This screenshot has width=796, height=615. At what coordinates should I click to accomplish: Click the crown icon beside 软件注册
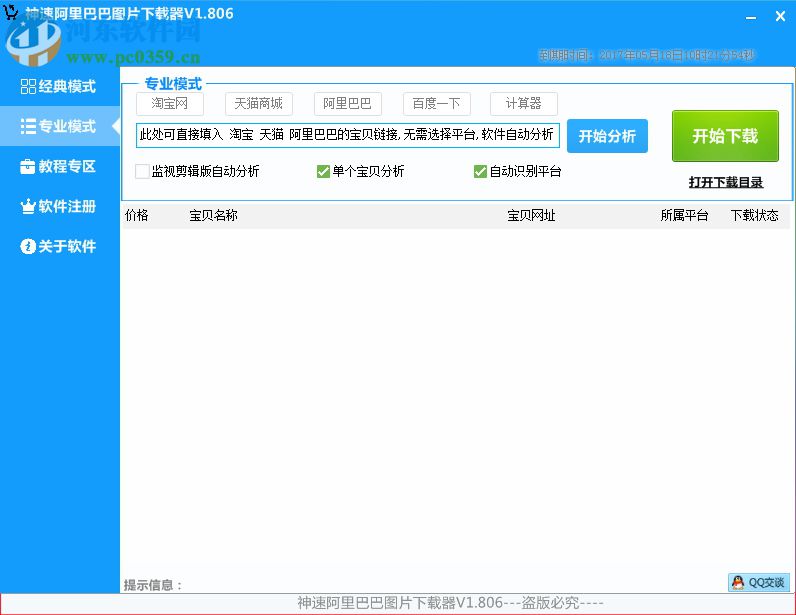27,206
